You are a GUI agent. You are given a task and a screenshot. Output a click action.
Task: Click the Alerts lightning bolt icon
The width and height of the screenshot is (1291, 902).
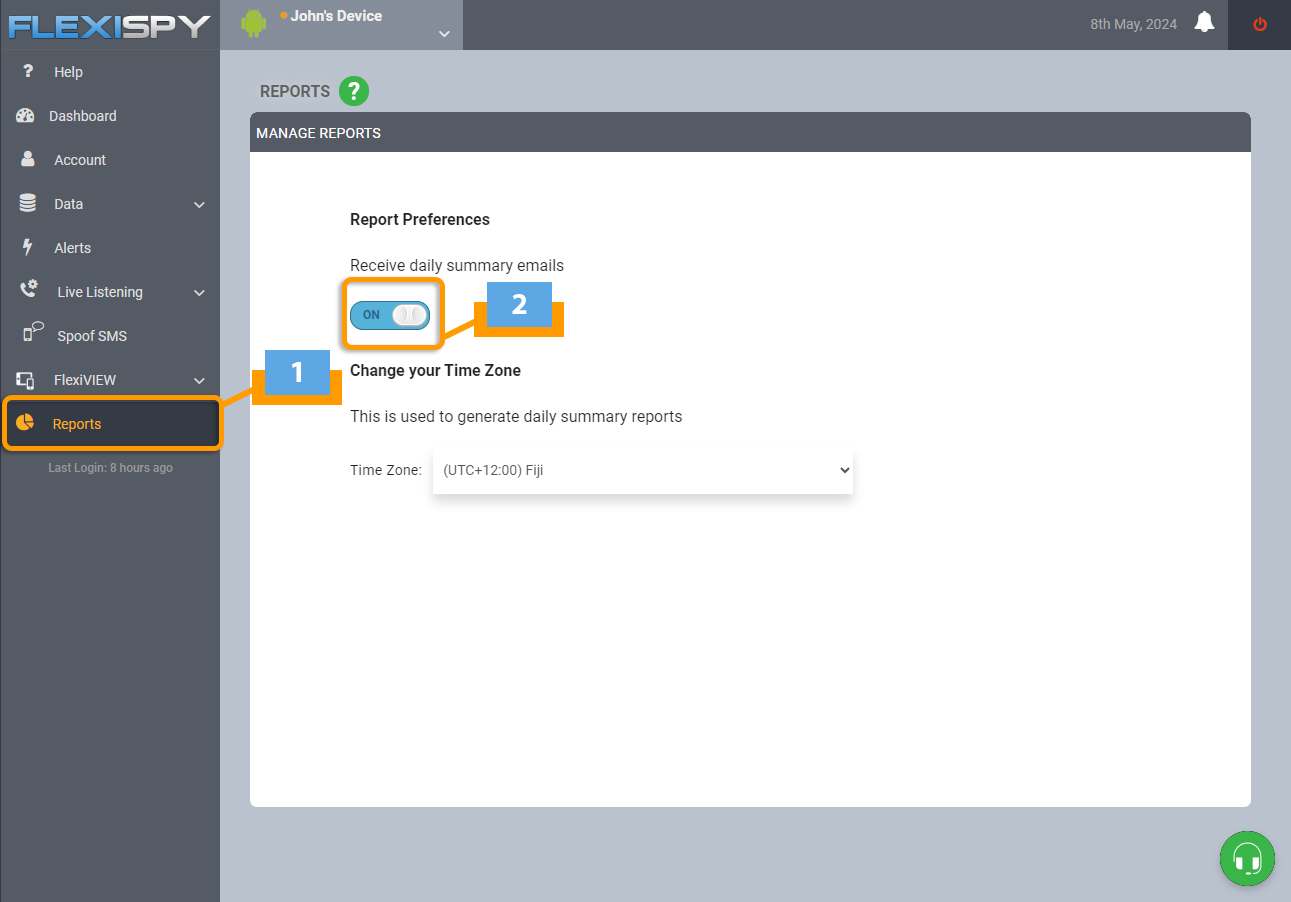[x=28, y=248]
